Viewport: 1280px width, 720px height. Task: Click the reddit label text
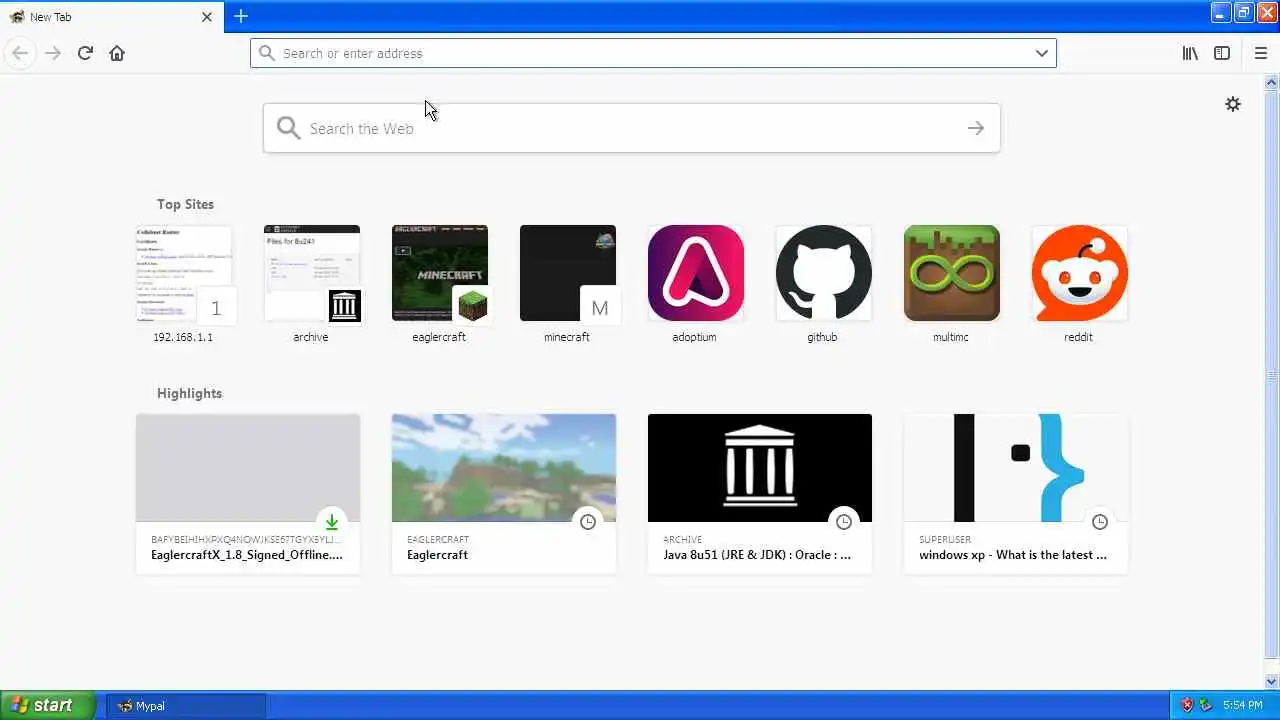(x=1078, y=337)
